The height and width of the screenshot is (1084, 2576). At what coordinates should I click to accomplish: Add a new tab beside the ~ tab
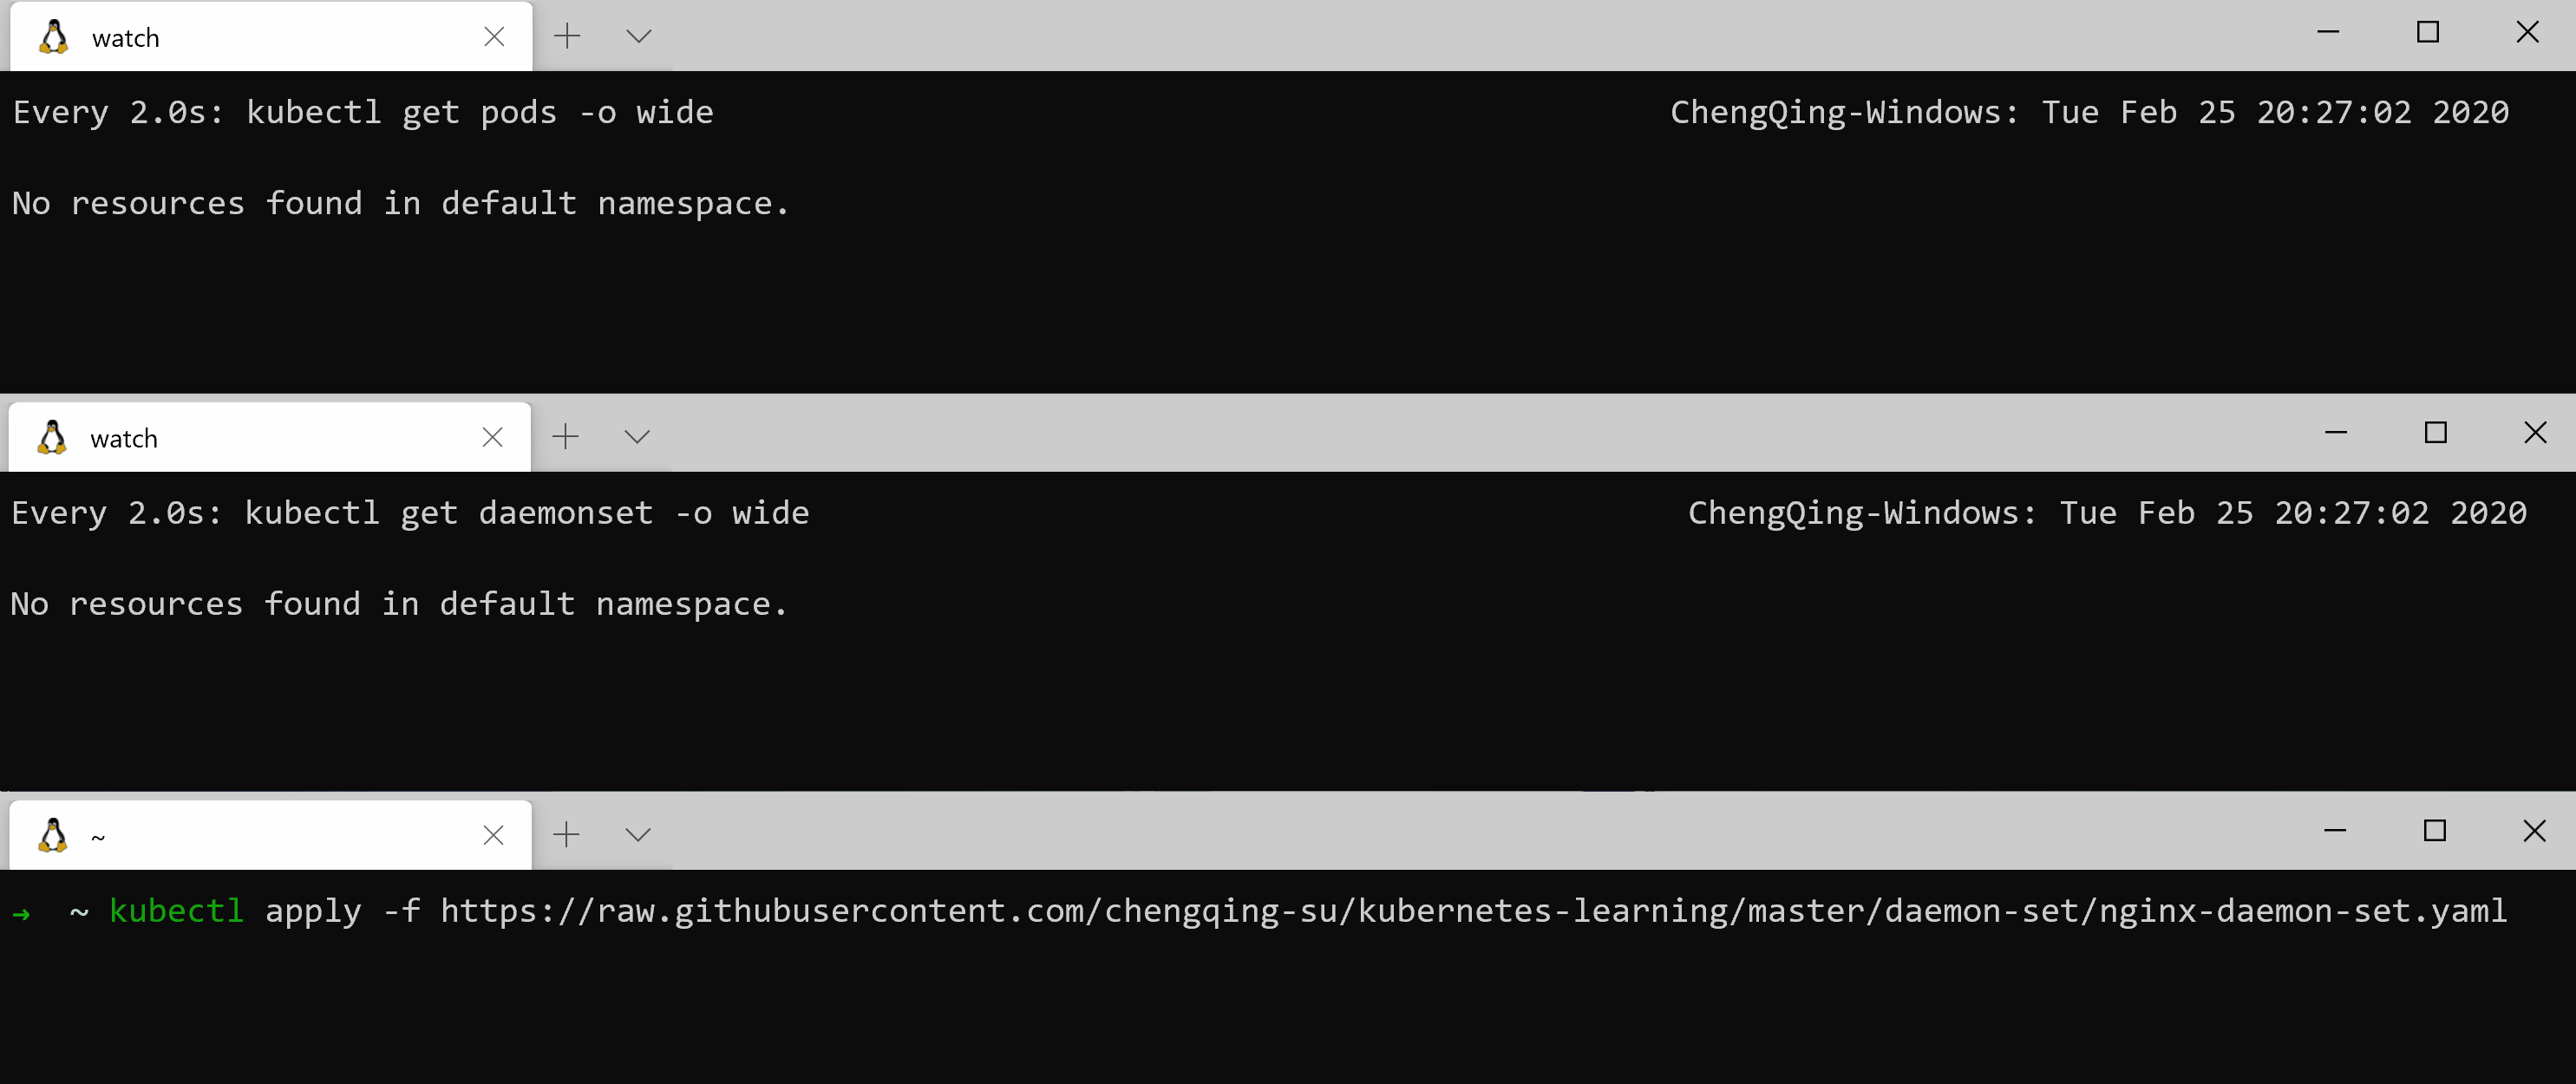566,835
